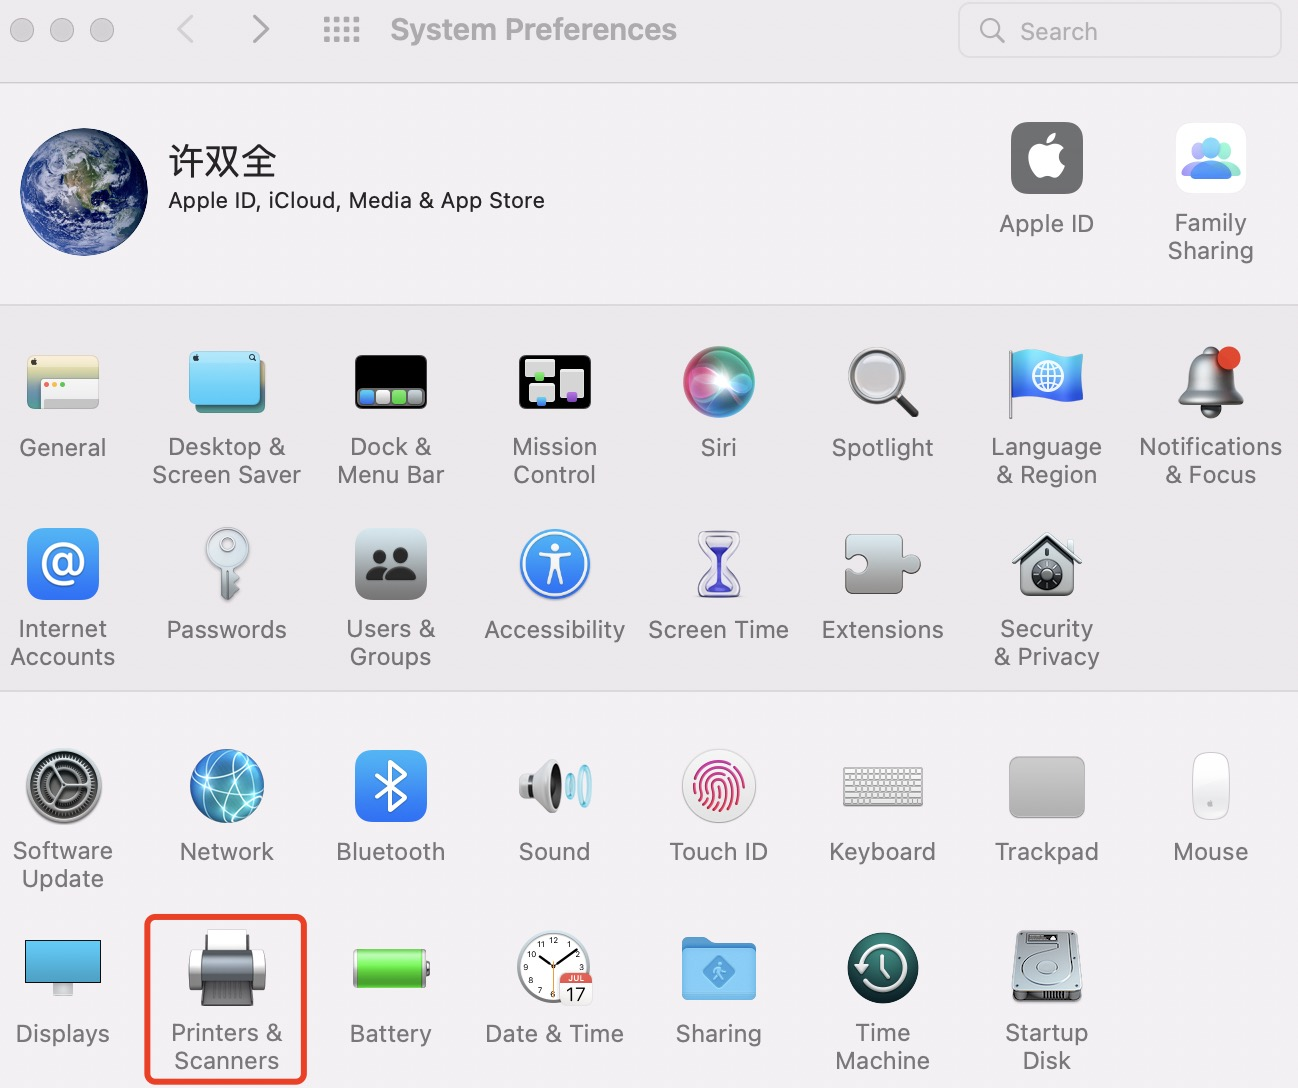Viewport: 1298px width, 1088px height.
Task: Click the Search field in the toolbar
Action: click(x=1120, y=31)
